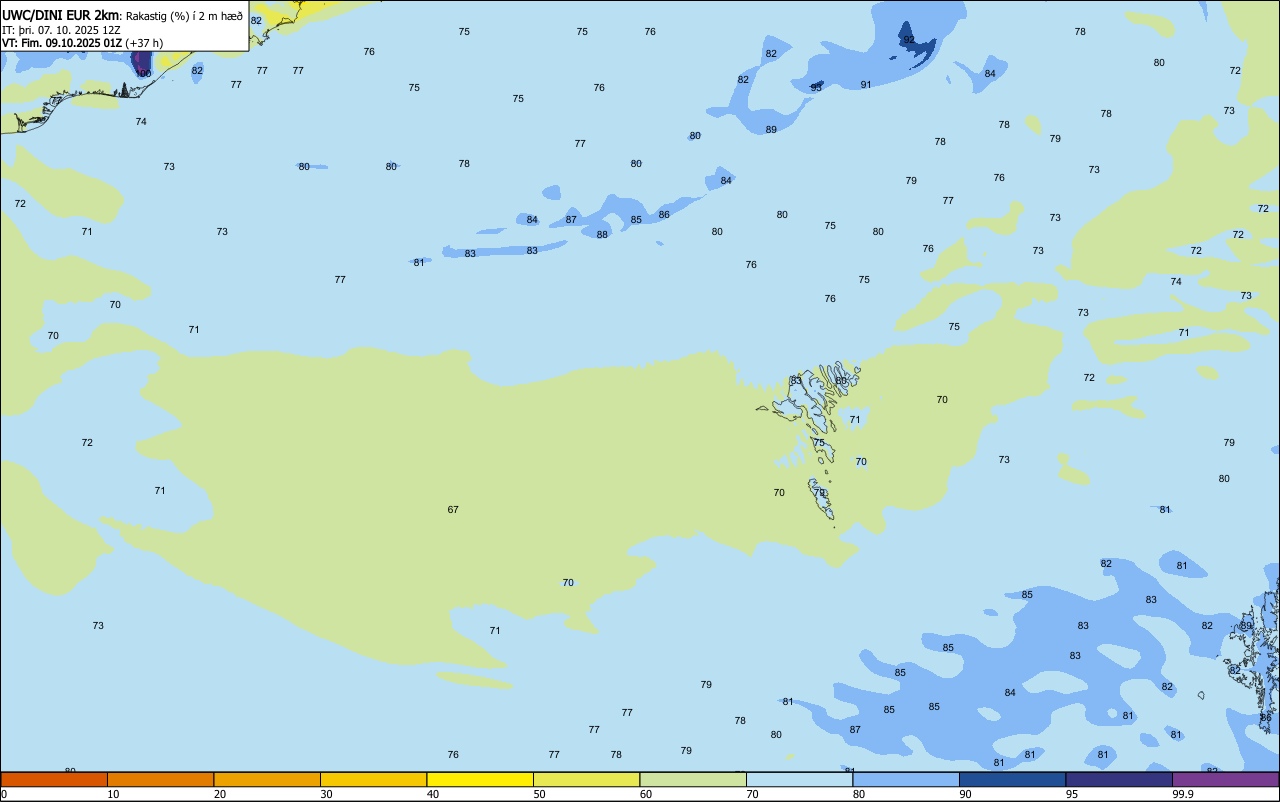Click the legend tick label '40'
This screenshot has height=802, width=1280.
click(432, 794)
